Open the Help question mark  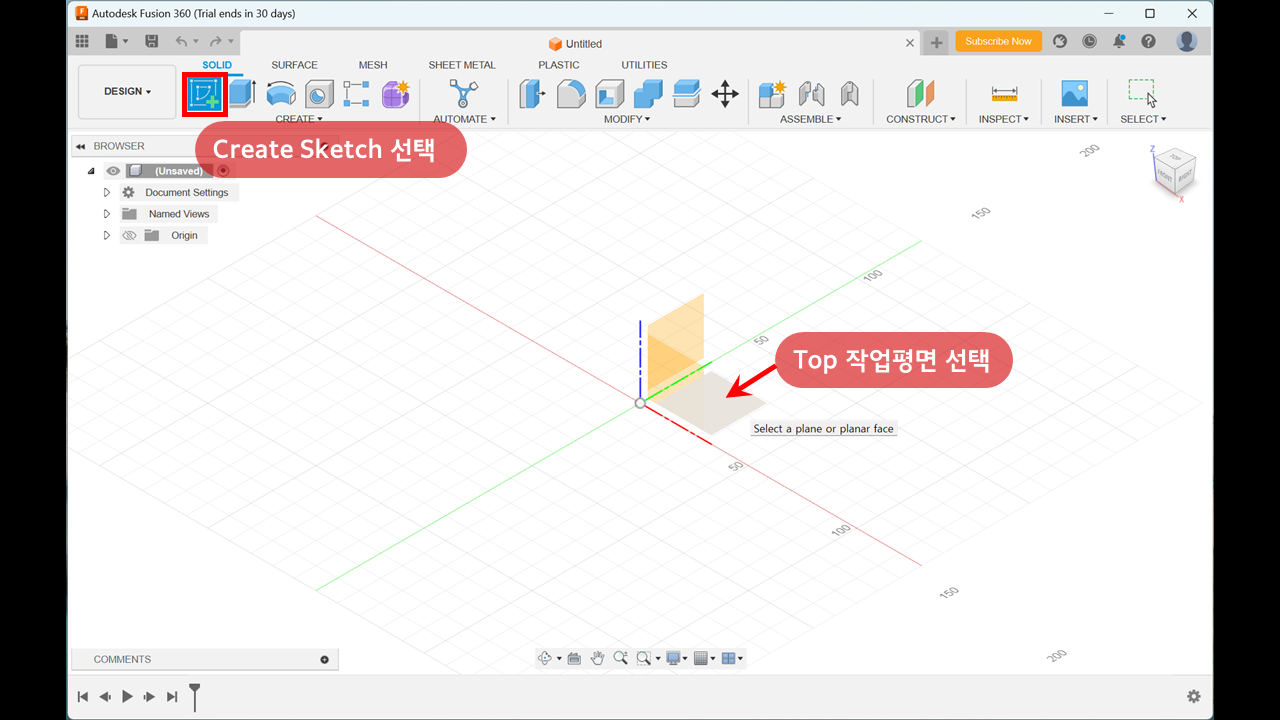click(x=1148, y=41)
